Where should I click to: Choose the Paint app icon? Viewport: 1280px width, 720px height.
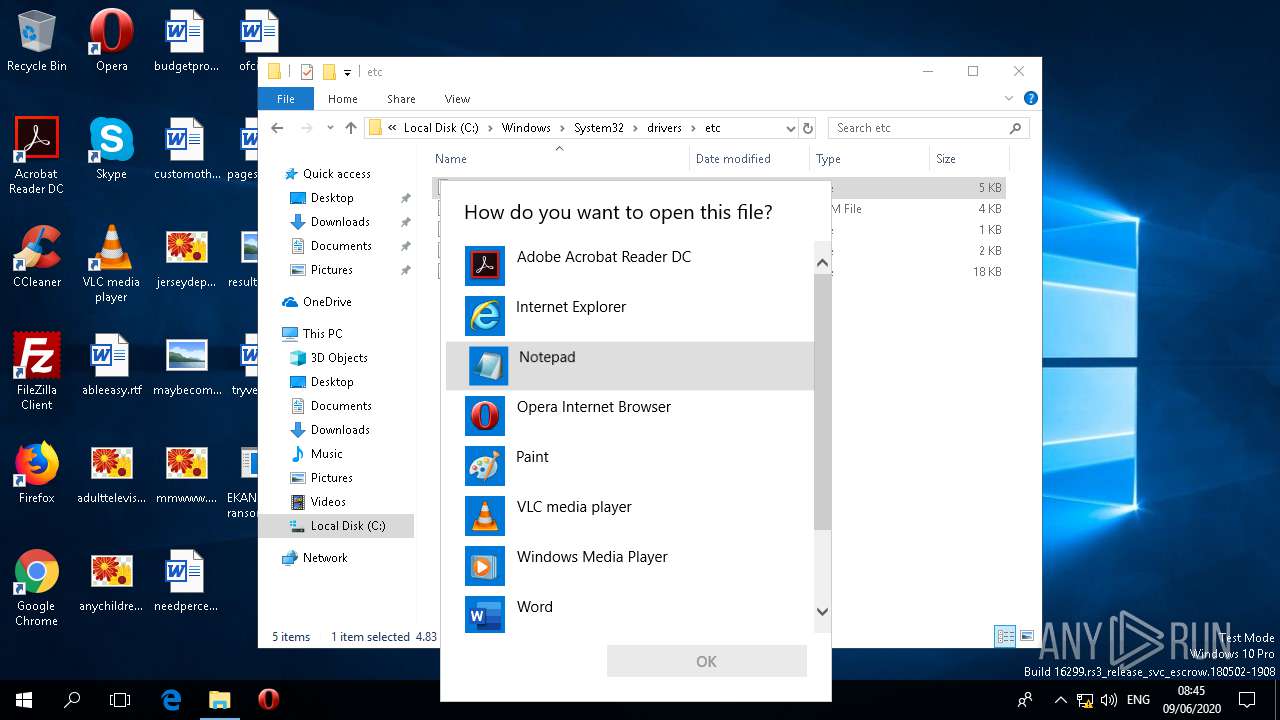click(485, 466)
